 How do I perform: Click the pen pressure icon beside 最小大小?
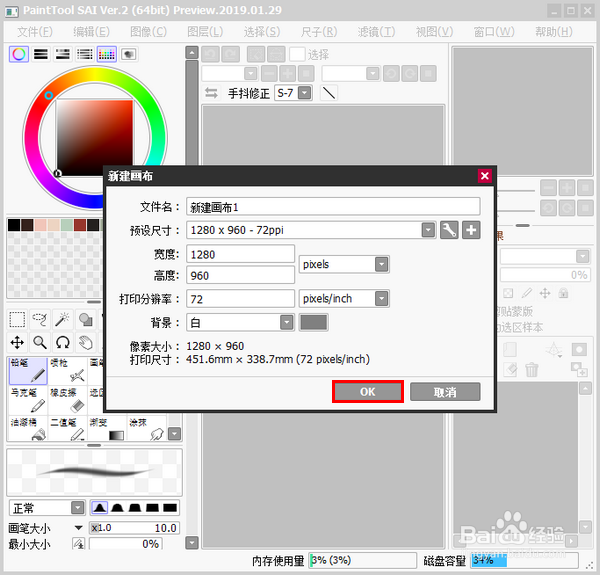tap(78, 544)
